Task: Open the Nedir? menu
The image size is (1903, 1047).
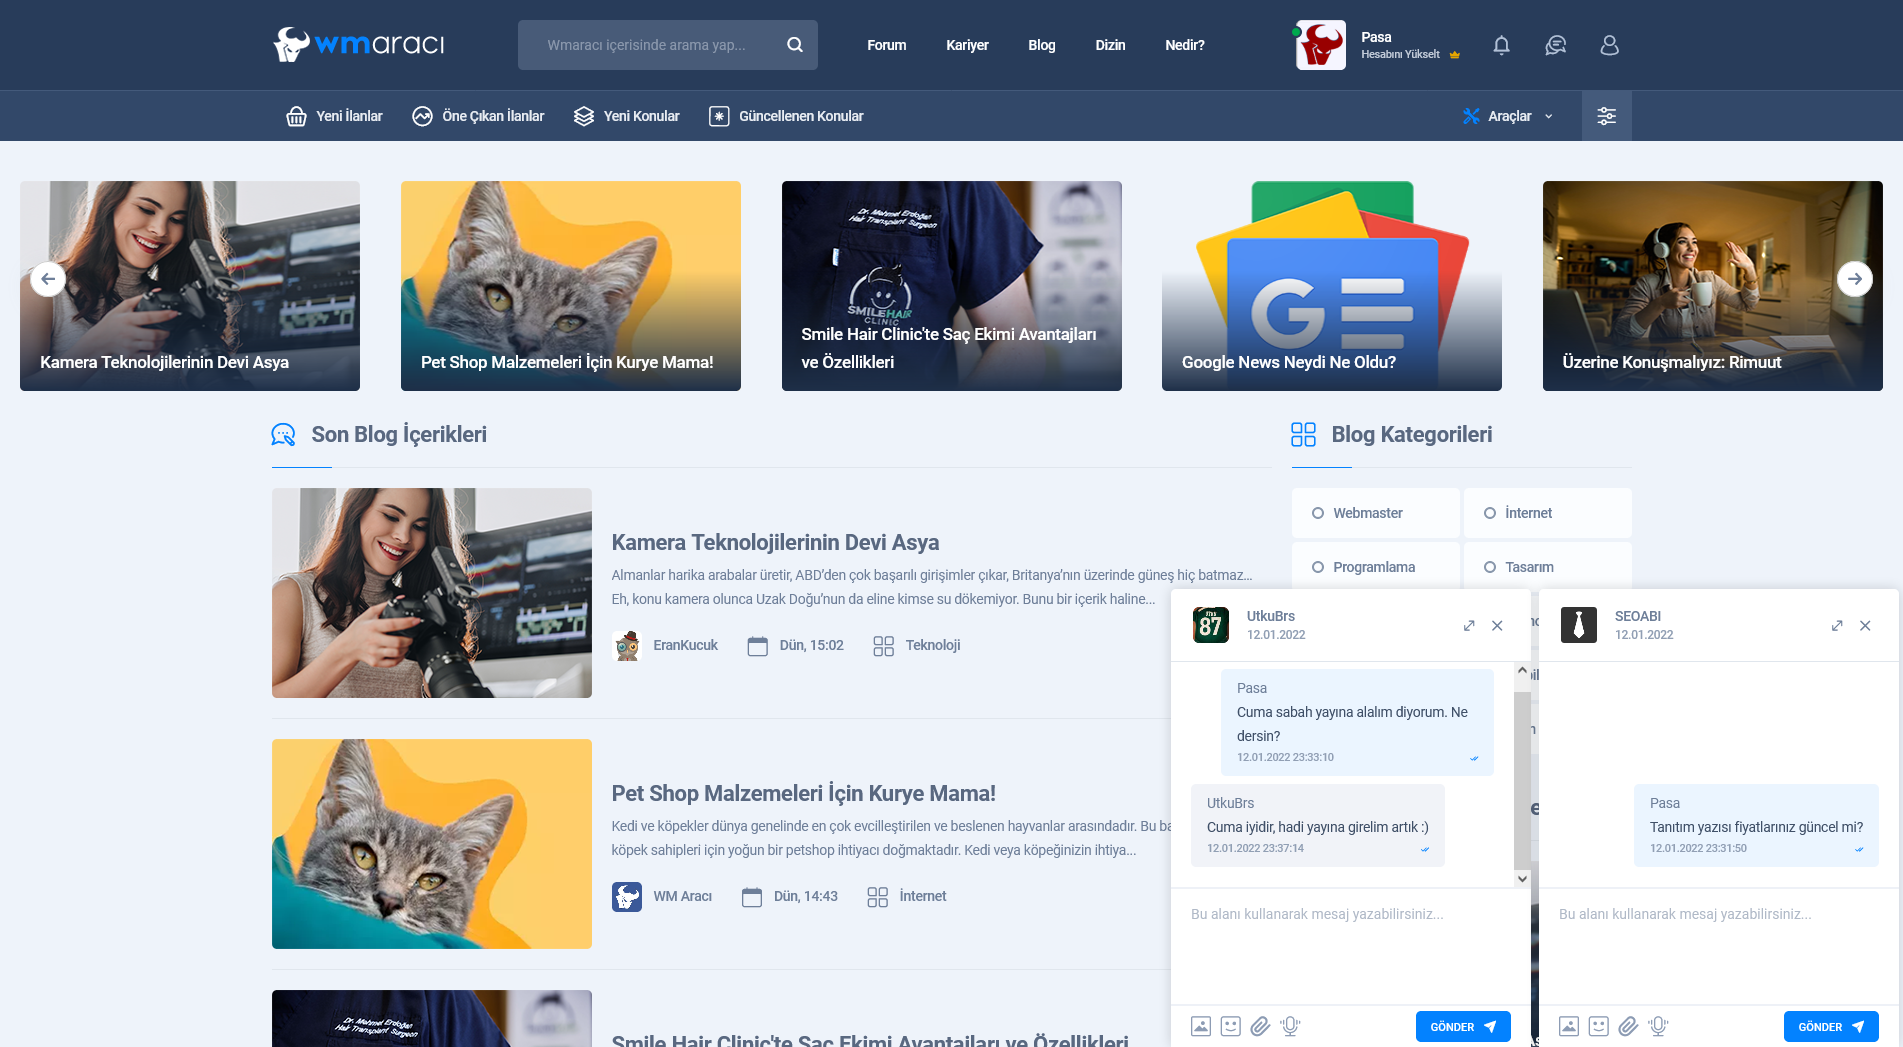Action: (1184, 45)
